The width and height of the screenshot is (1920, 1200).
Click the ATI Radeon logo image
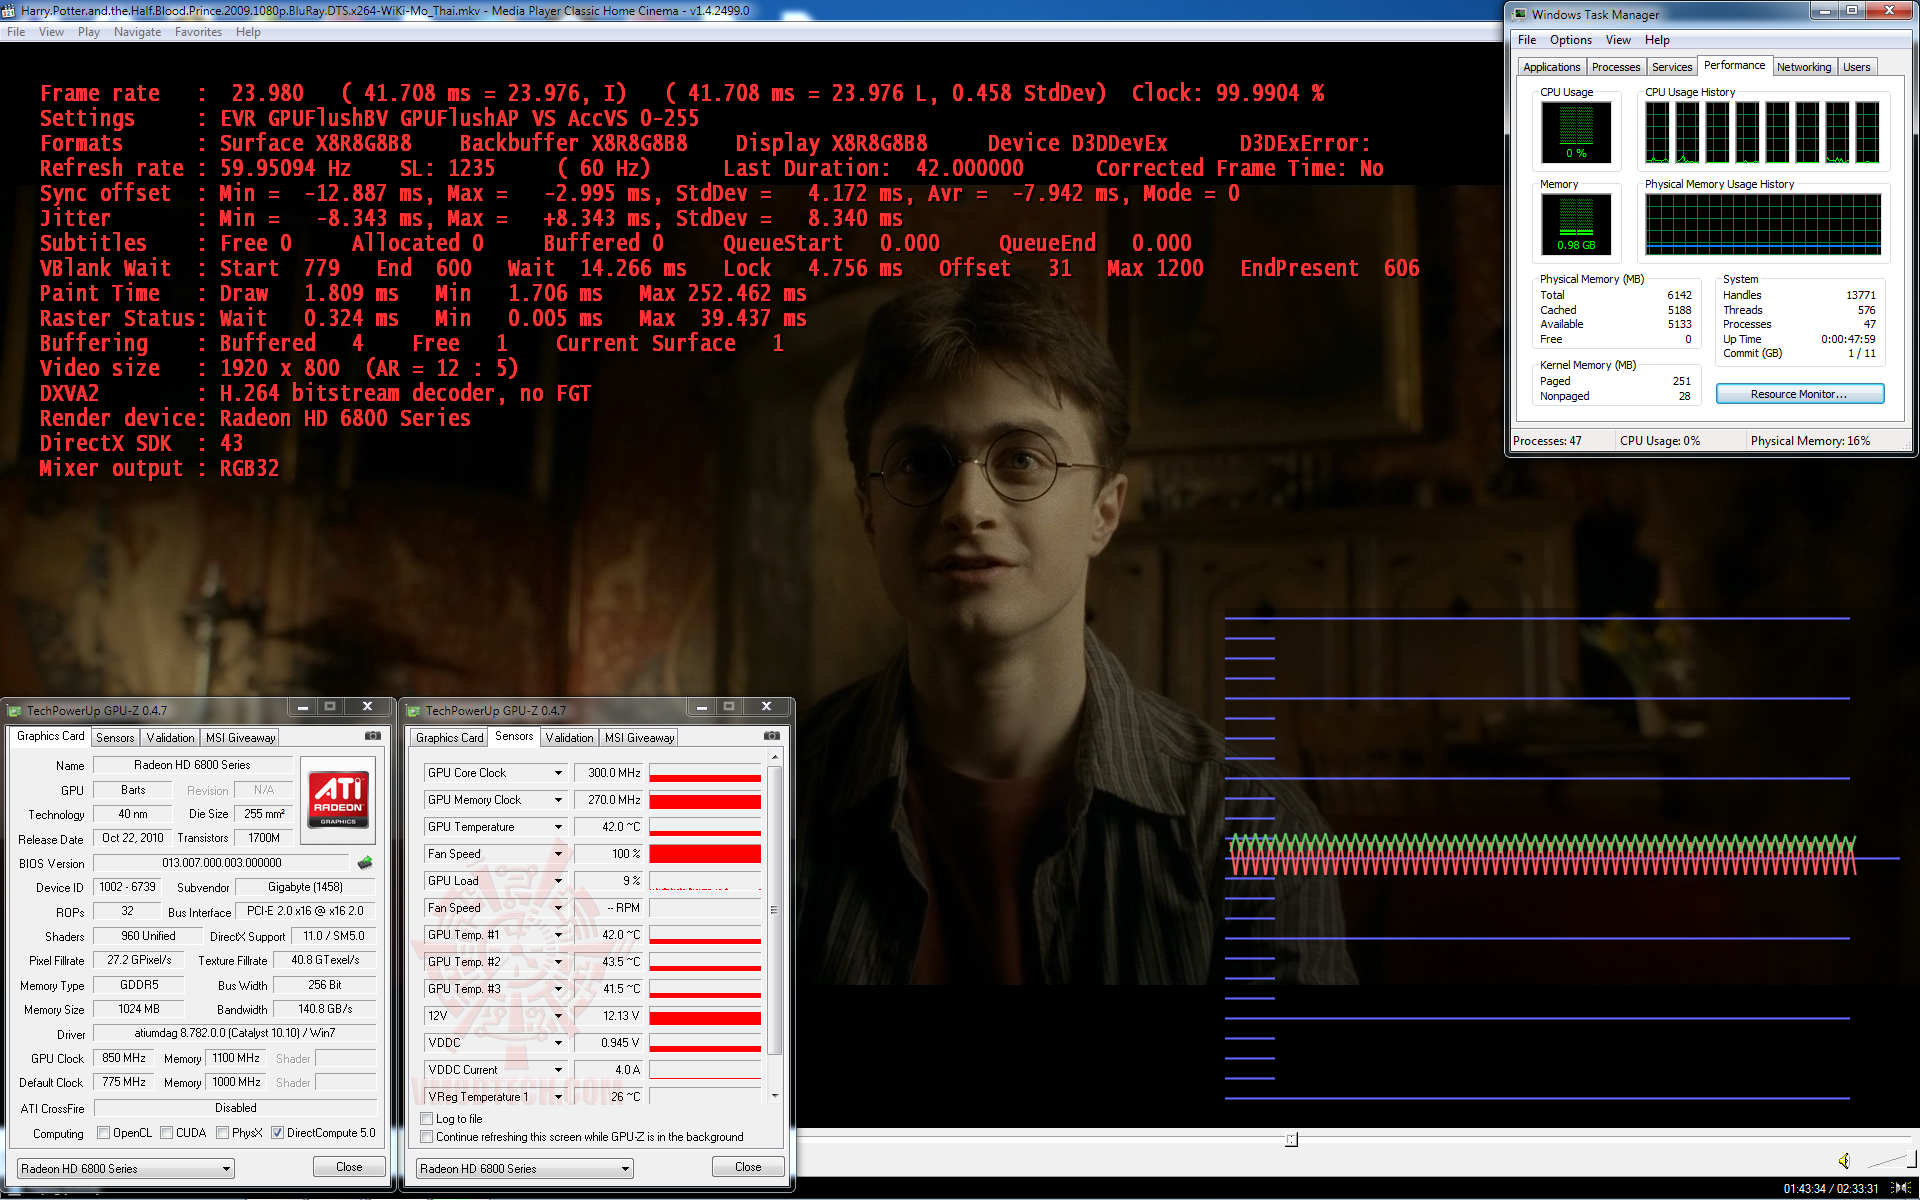338,798
